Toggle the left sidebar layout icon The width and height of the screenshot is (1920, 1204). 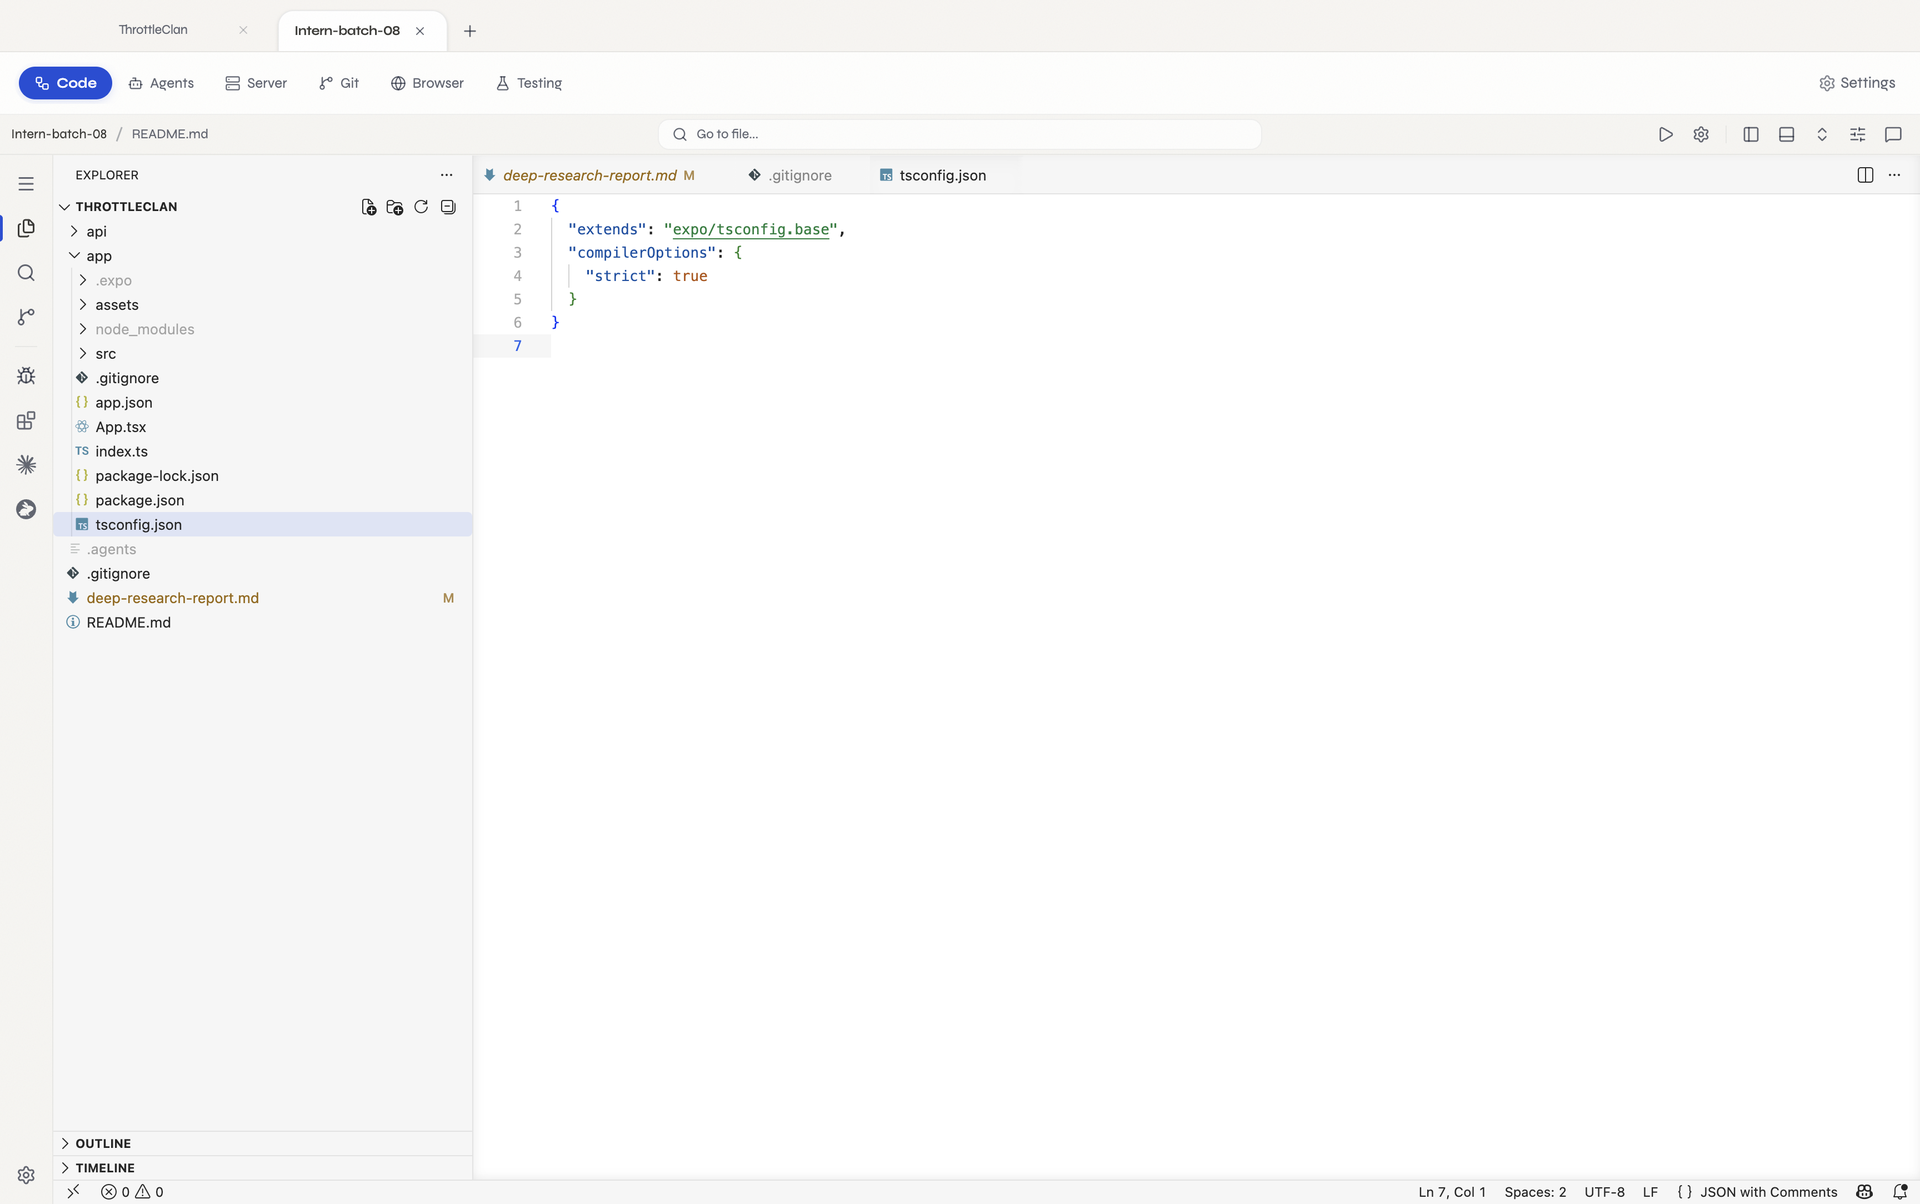1751,134
